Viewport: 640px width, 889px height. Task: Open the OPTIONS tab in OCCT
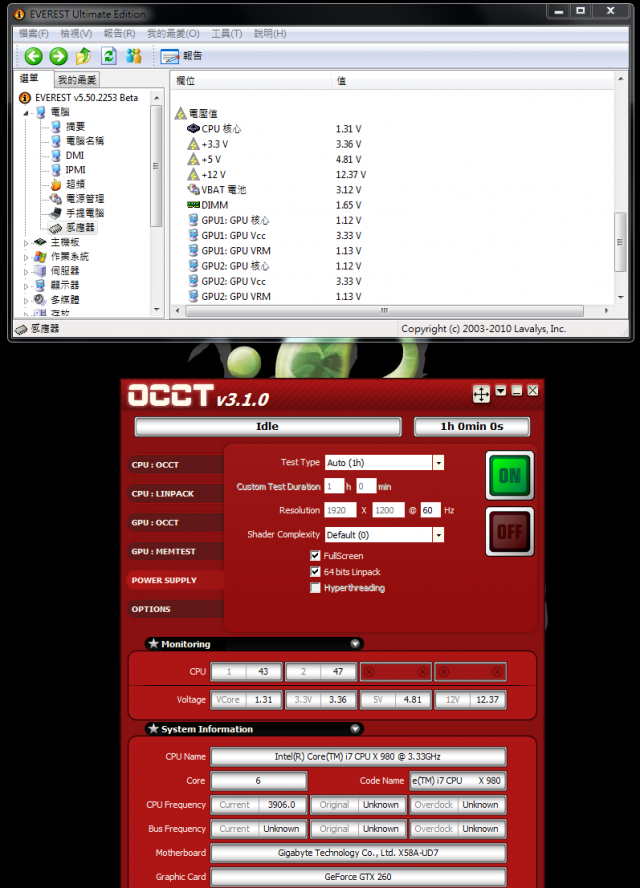175,609
